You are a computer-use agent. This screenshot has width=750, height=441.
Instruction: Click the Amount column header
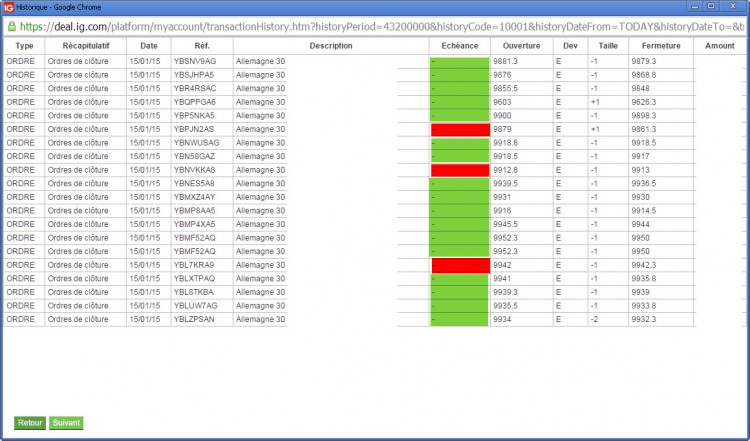click(x=720, y=46)
